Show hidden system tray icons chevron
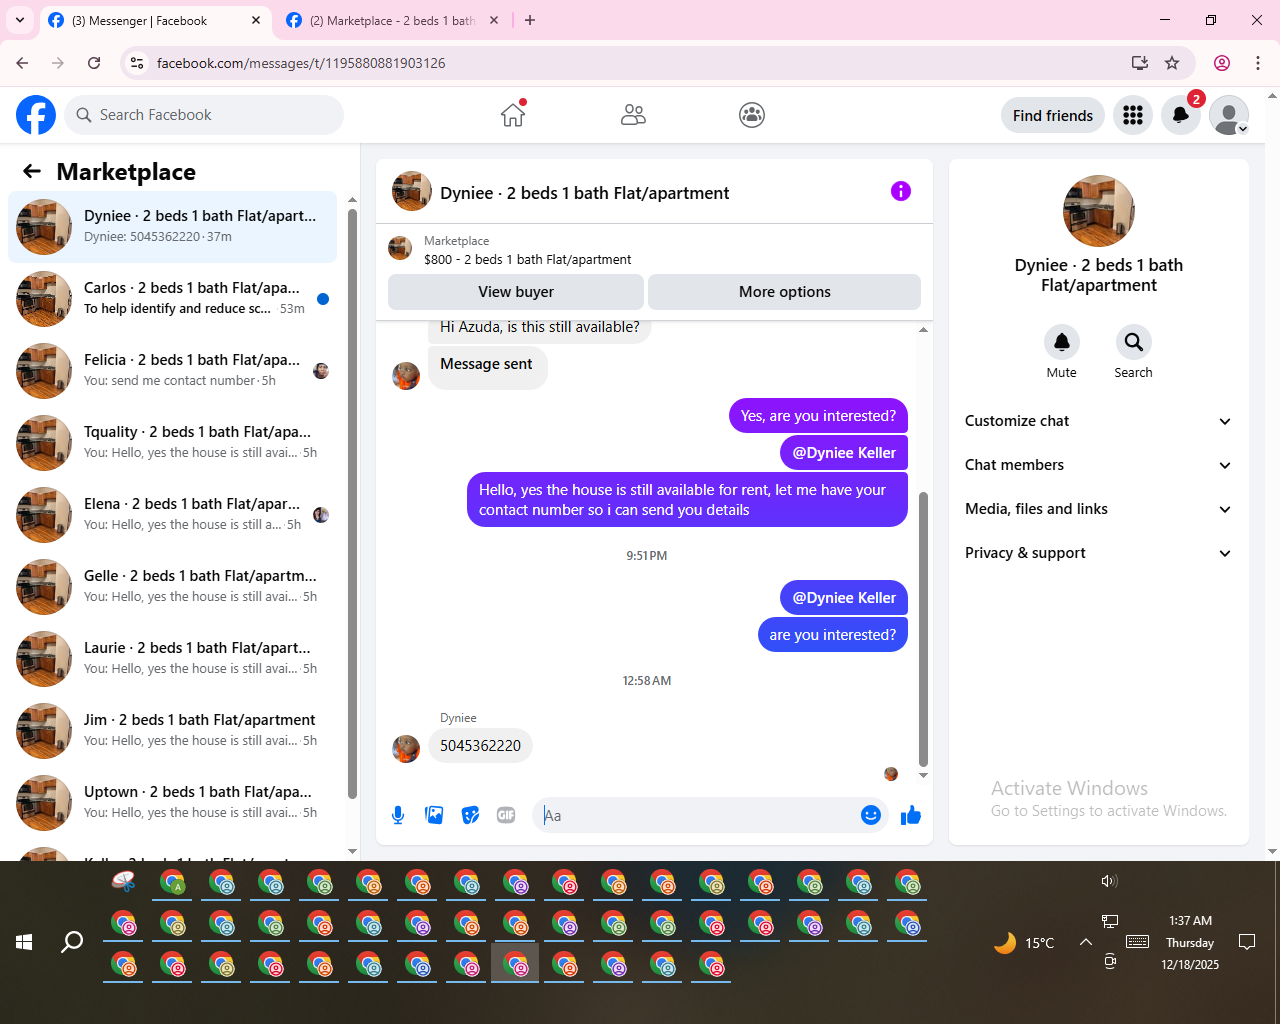The width and height of the screenshot is (1280, 1024). pos(1085,942)
